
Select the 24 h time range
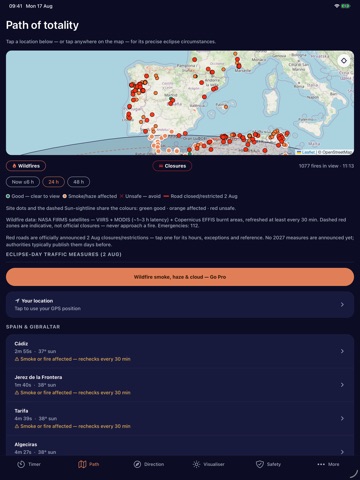point(53,182)
